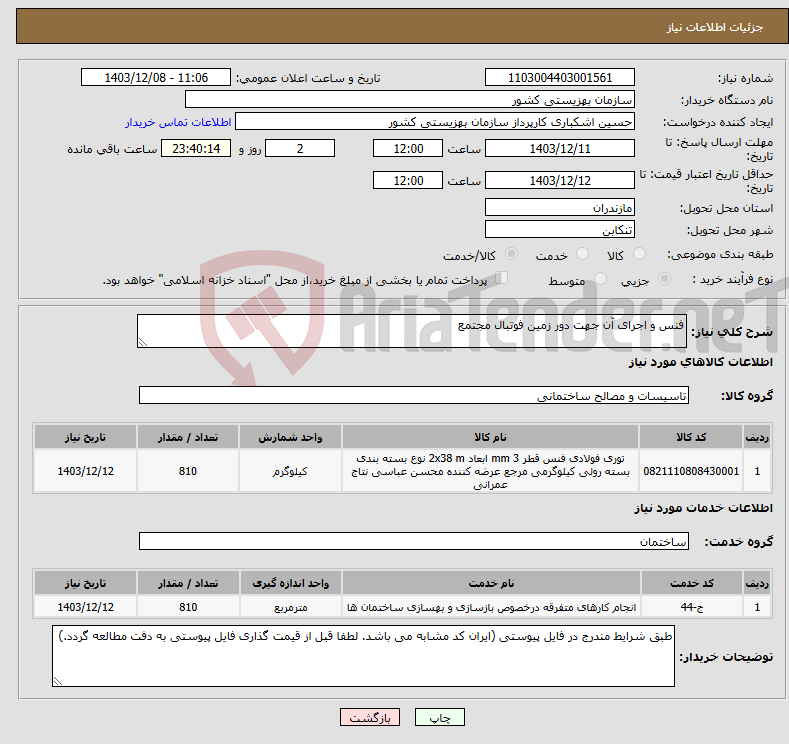Screen dimensions: 789x744
Task: Click the اطلاعات کالاهای مورد نیاز heading
Action: (700, 362)
